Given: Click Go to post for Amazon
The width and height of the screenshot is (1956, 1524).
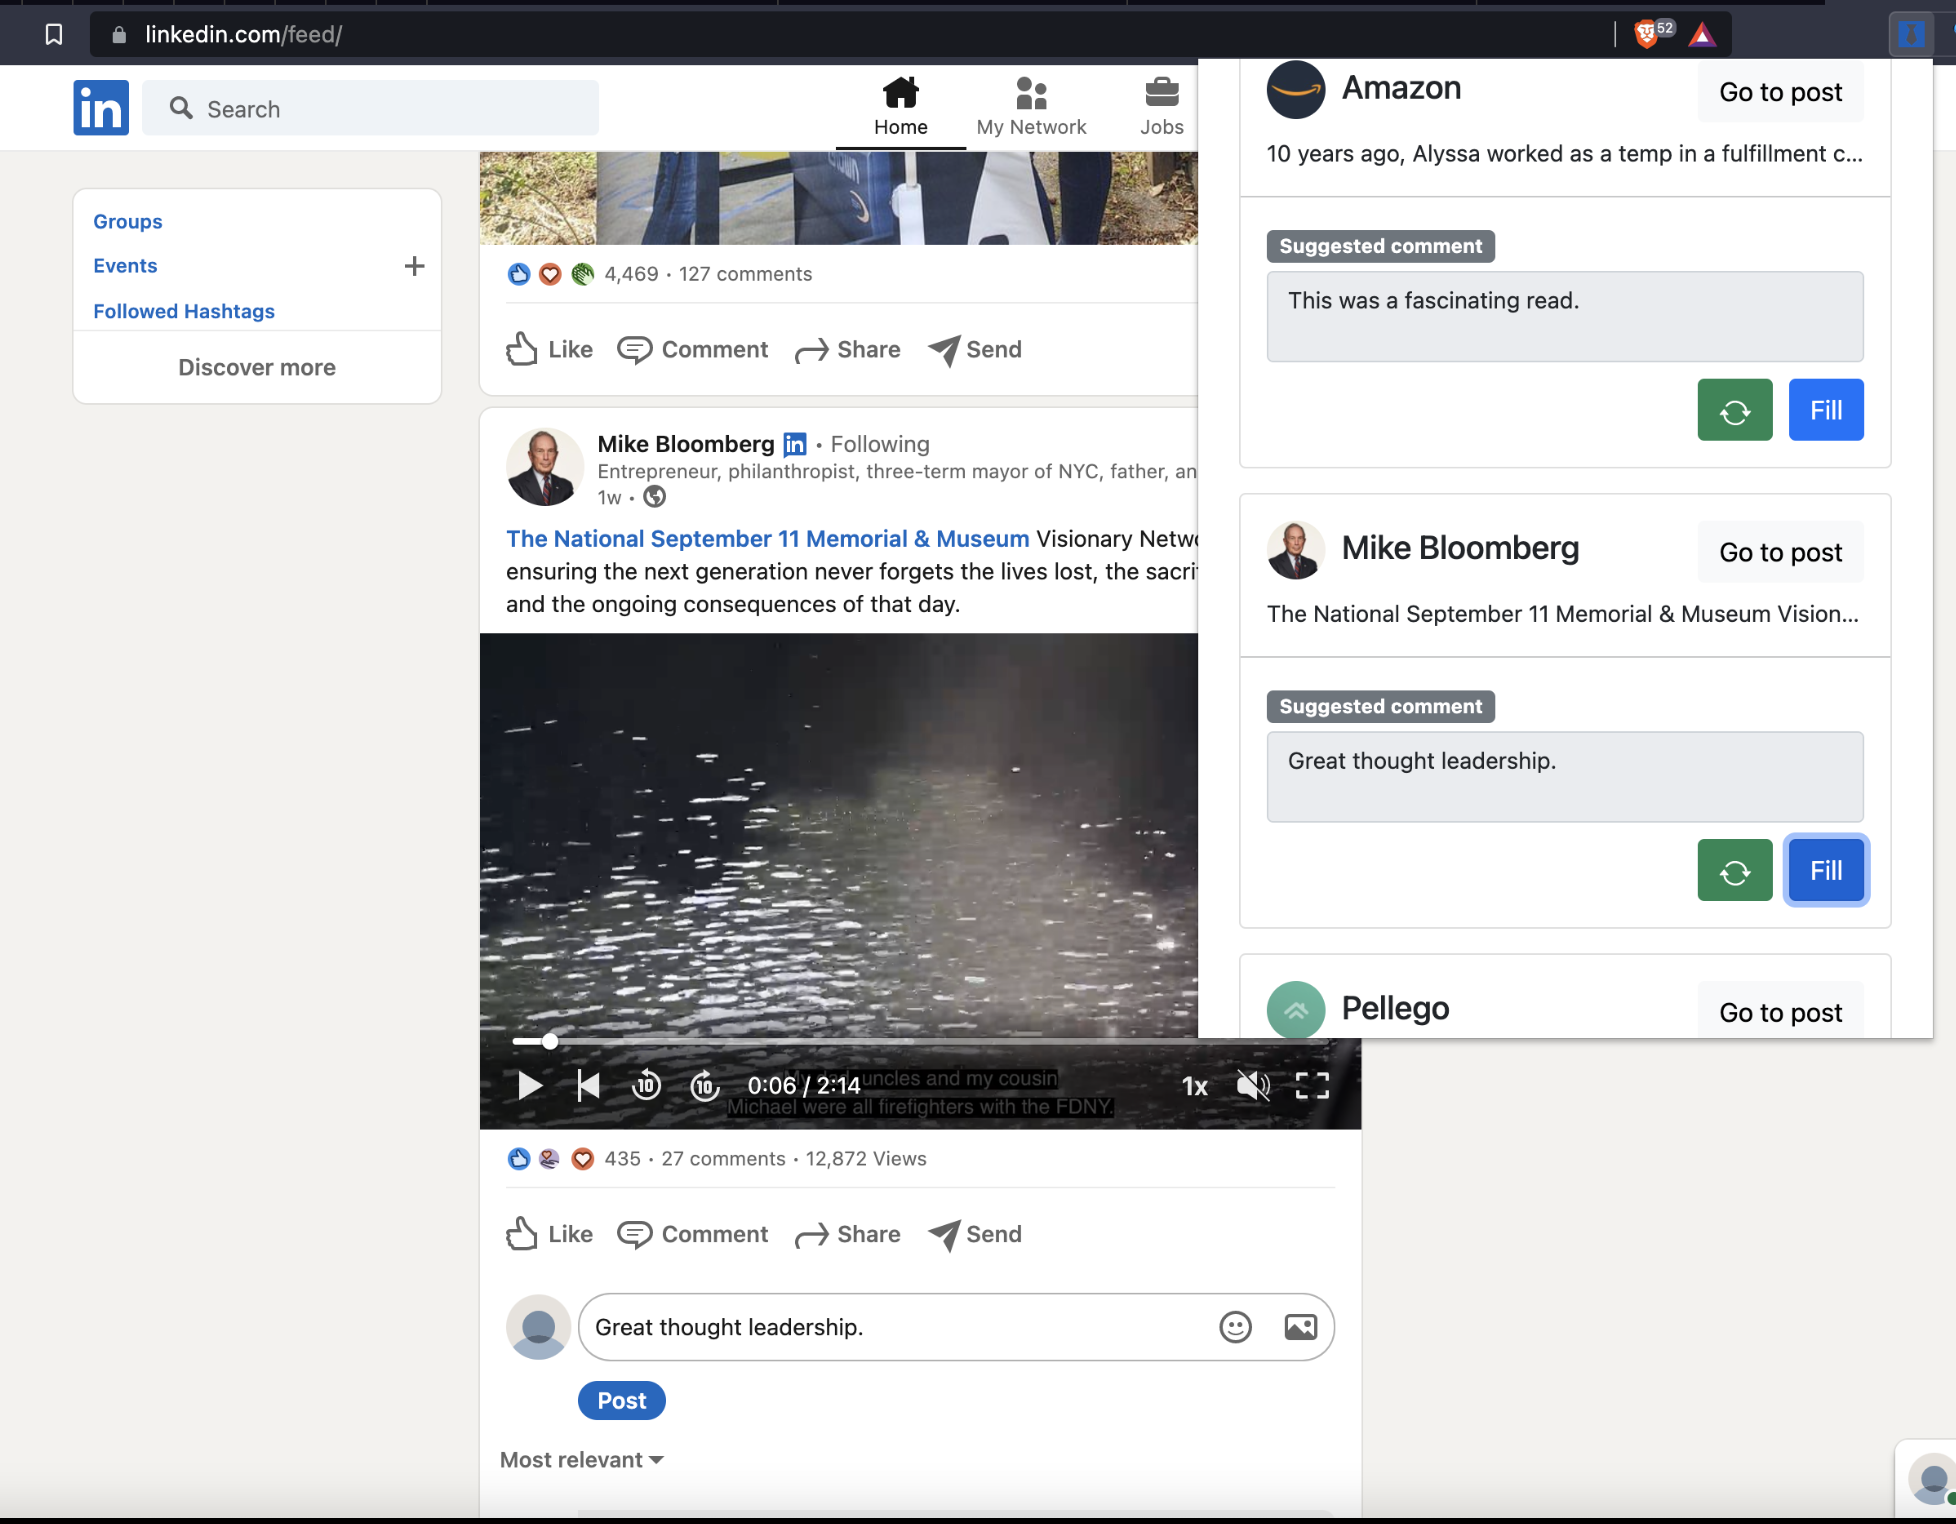Looking at the screenshot, I should coord(1780,92).
